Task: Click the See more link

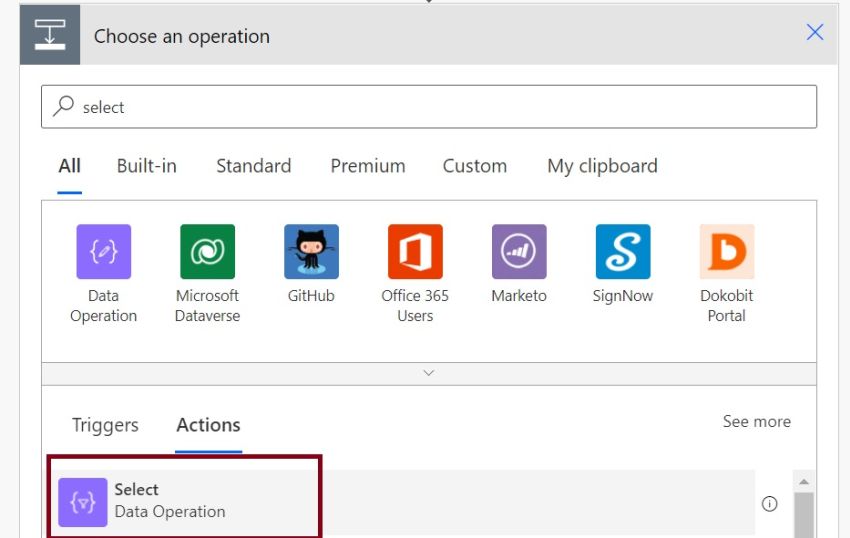Action: click(x=757, y=421)
